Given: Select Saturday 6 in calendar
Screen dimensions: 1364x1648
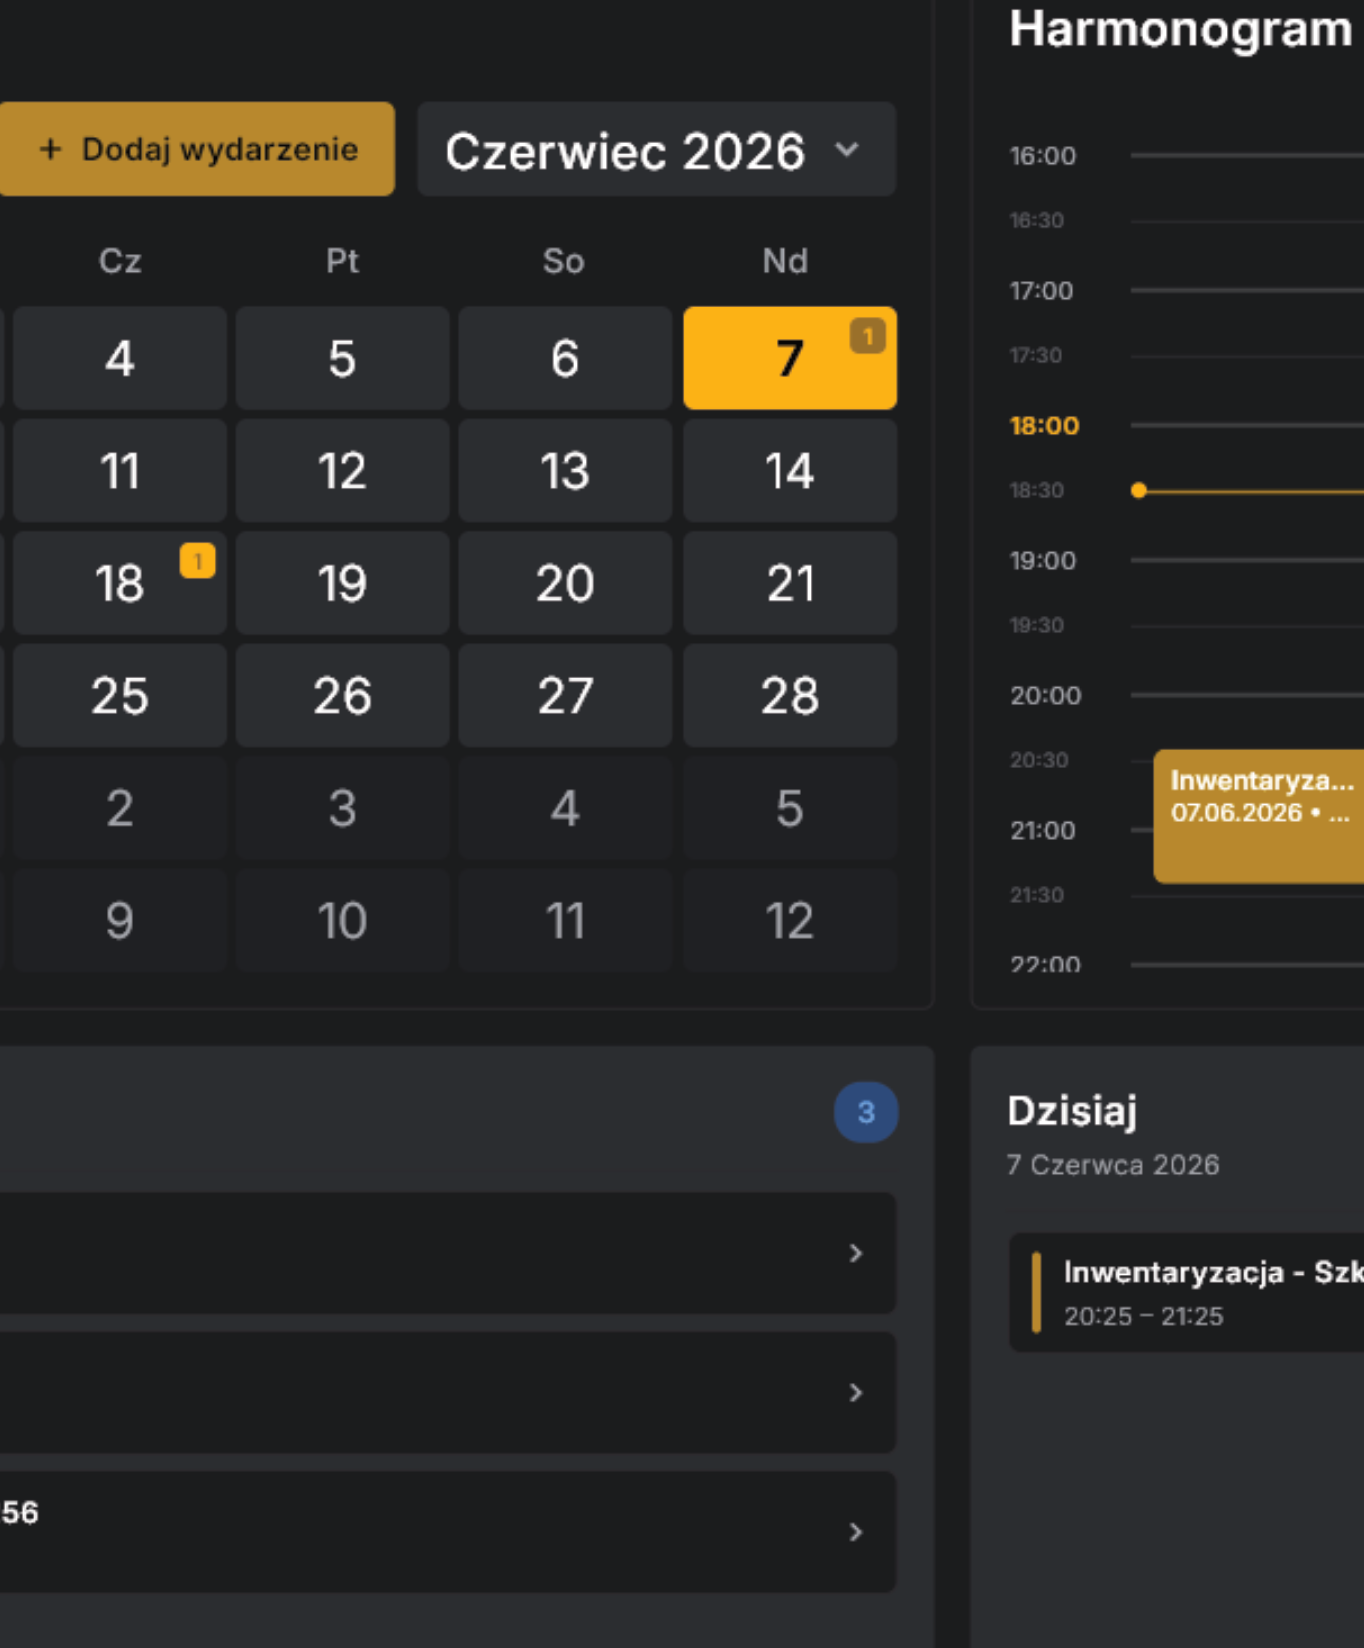Looking at the screenshot, I should 565,358.
